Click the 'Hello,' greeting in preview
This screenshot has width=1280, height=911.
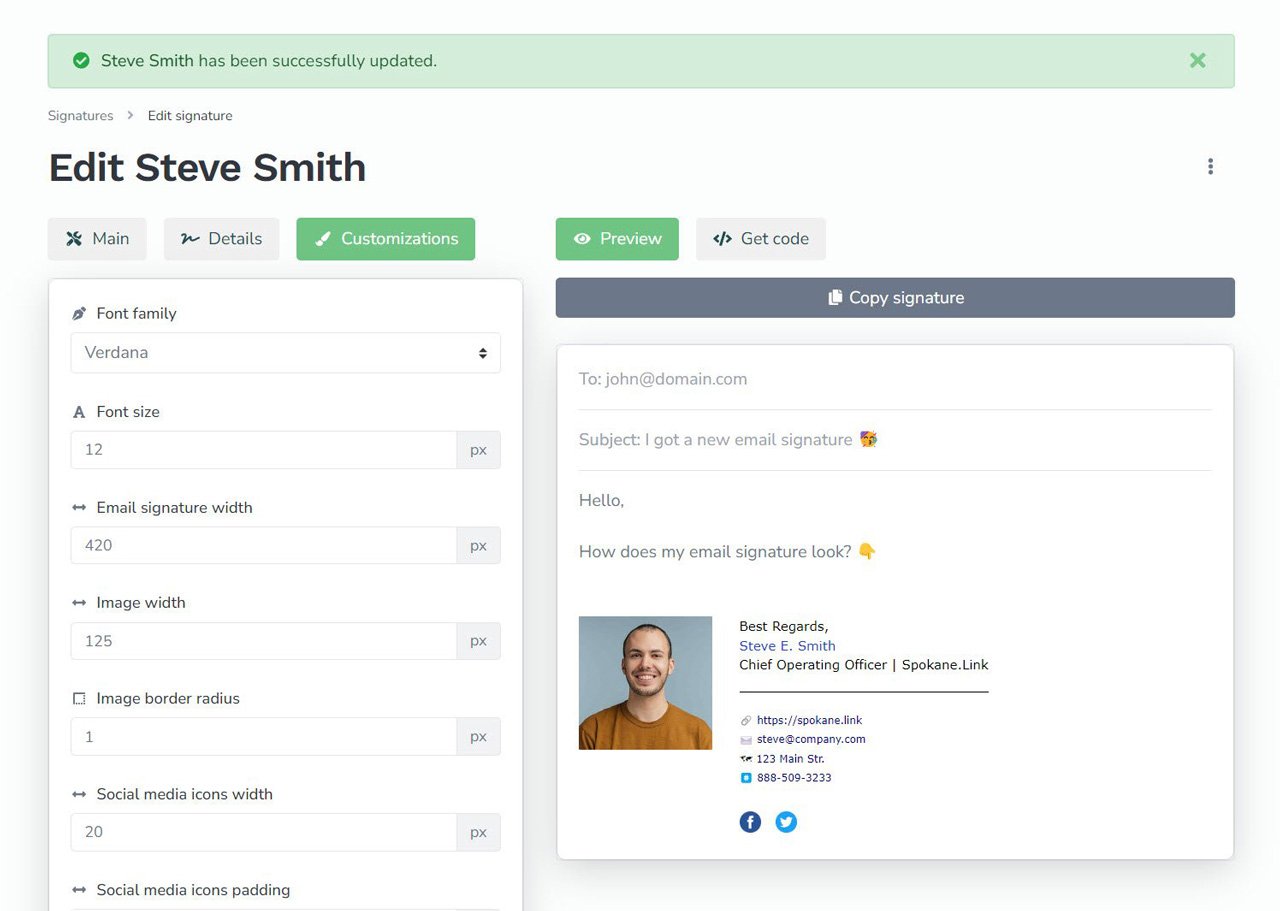601,500
